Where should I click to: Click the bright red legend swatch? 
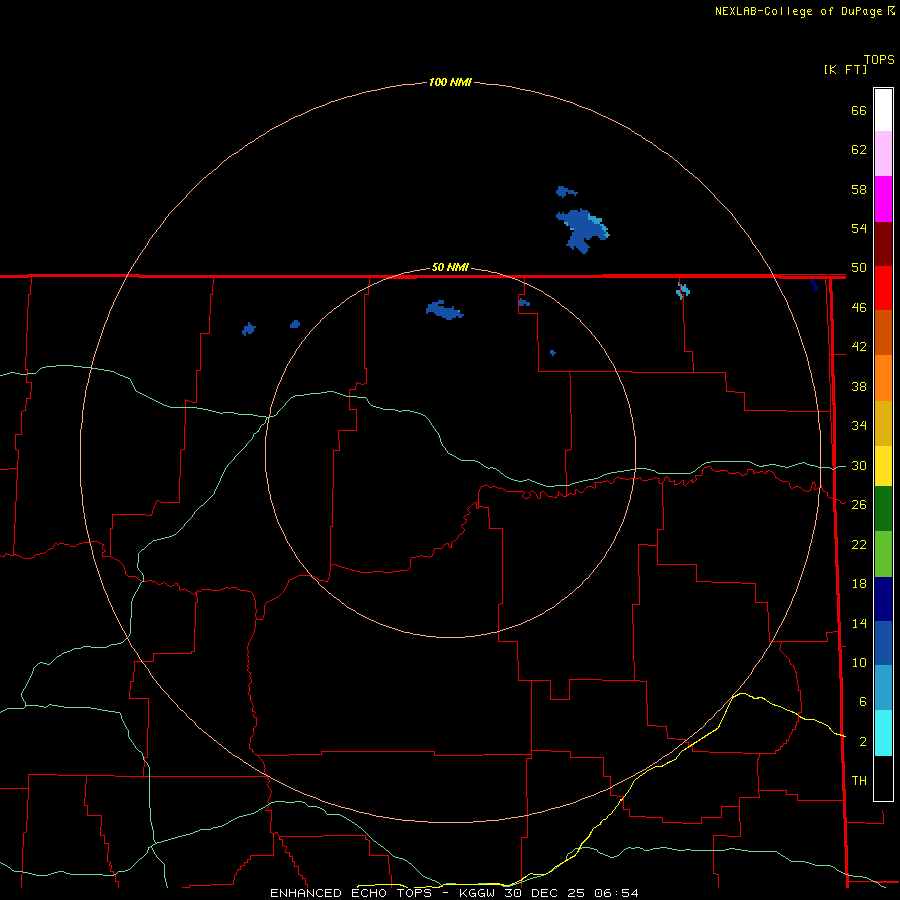click(883, 288)
